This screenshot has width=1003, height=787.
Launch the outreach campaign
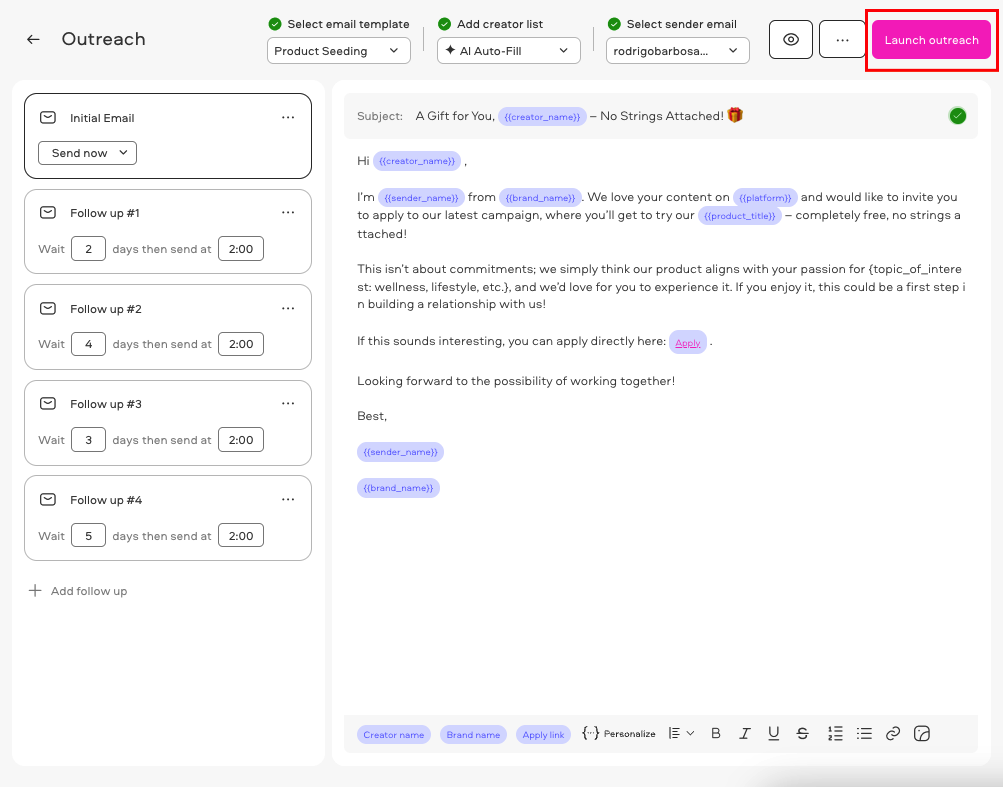(931, 40)
